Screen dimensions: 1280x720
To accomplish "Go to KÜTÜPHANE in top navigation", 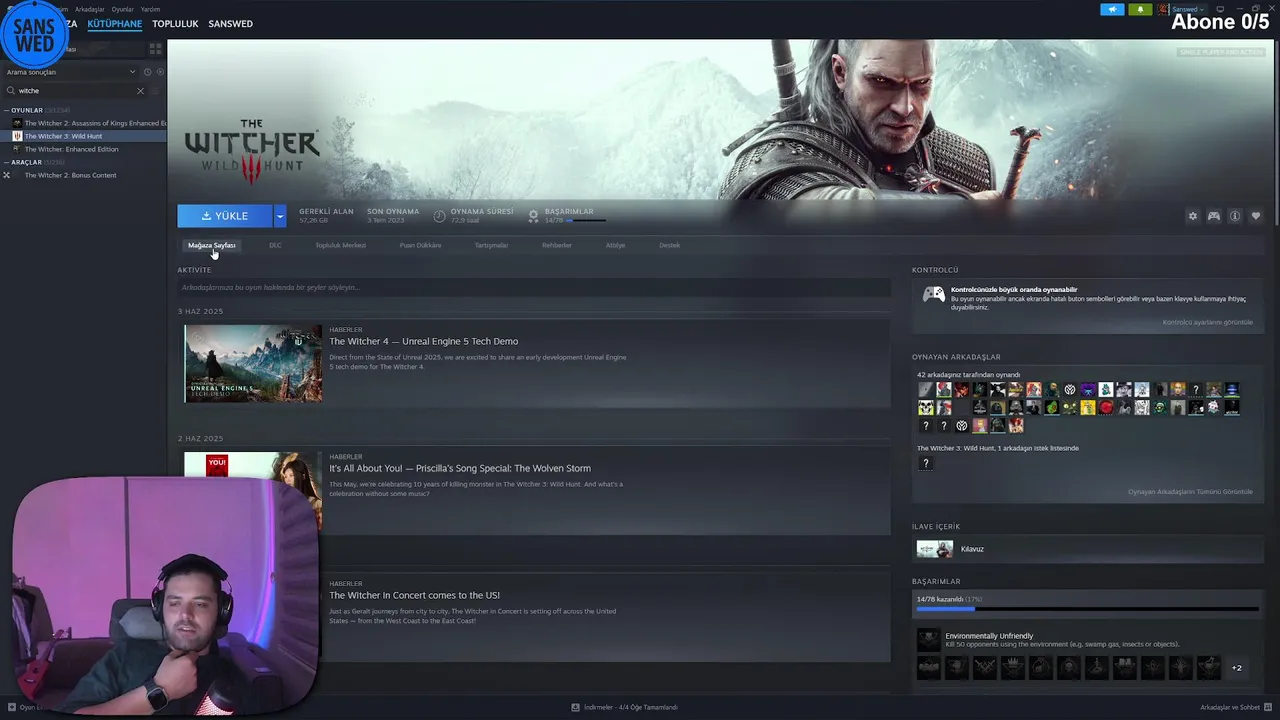I will pos(114,23).
